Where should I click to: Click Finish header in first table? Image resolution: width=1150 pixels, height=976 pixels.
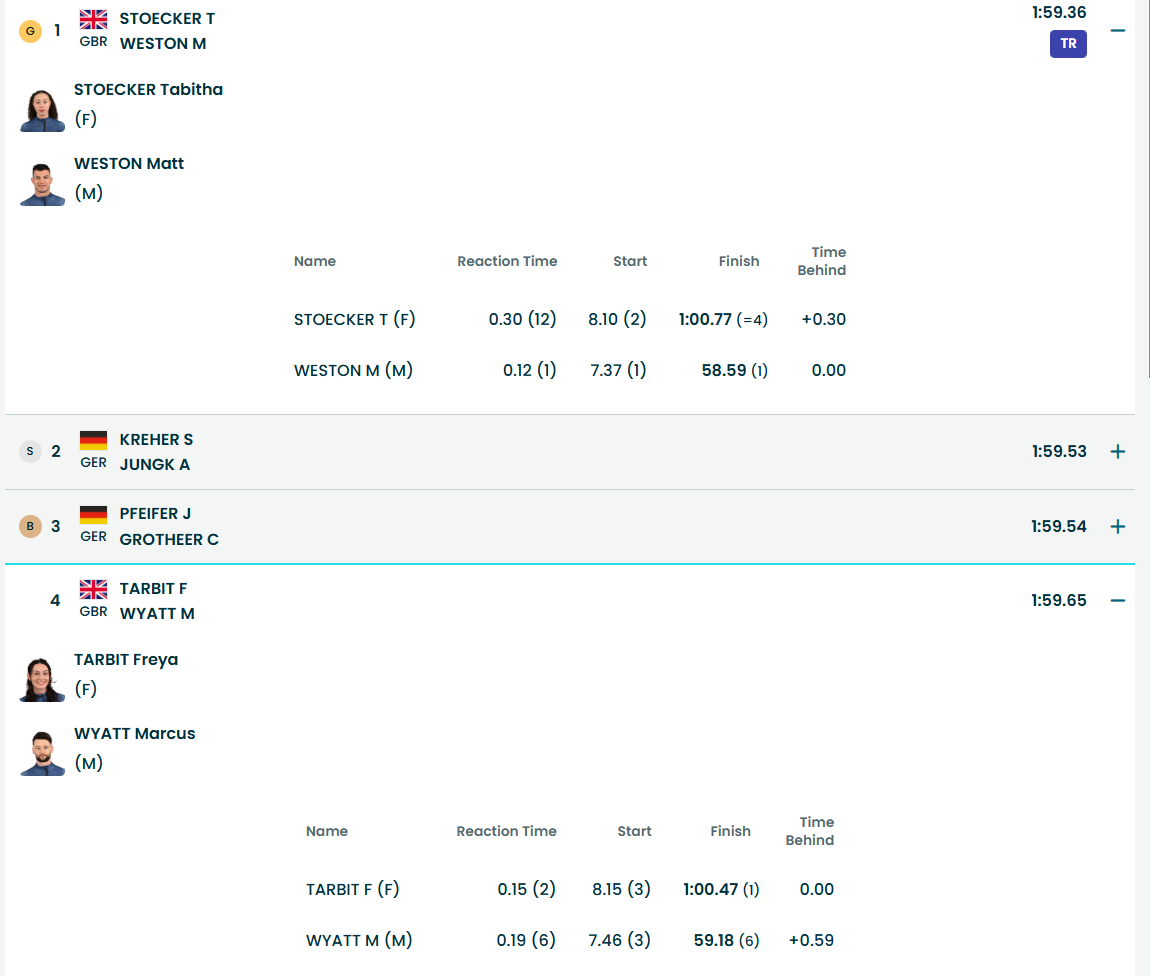tap(739, 261)
